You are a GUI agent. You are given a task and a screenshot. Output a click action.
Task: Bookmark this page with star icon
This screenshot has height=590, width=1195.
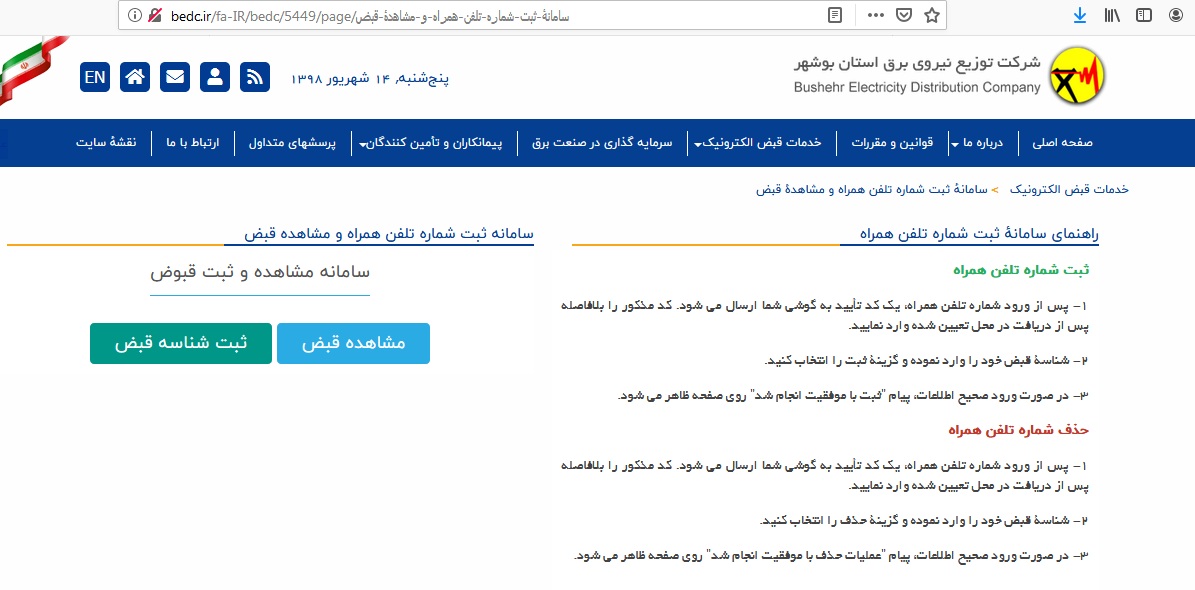click(x=931, y=15)
